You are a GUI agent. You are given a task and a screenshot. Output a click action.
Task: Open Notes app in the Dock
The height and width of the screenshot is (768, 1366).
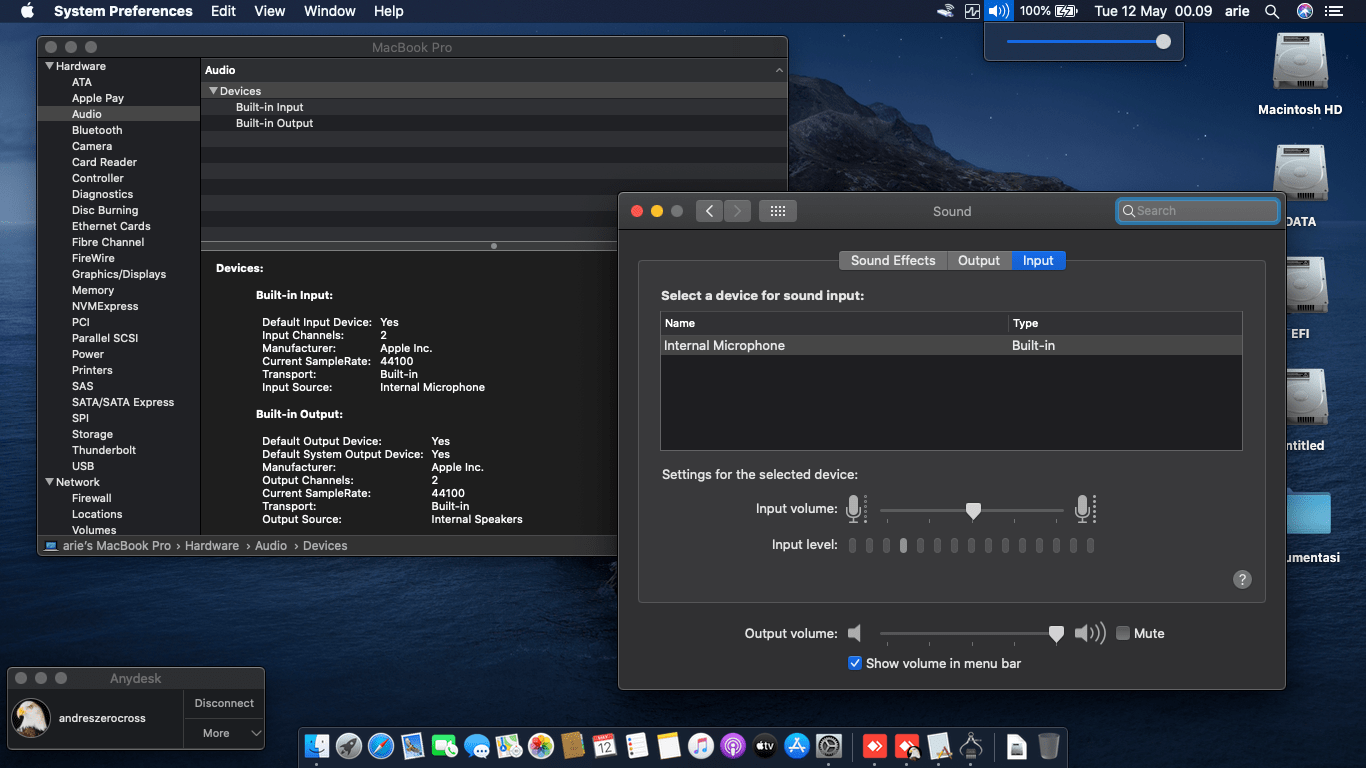click(x=669, y=746)
